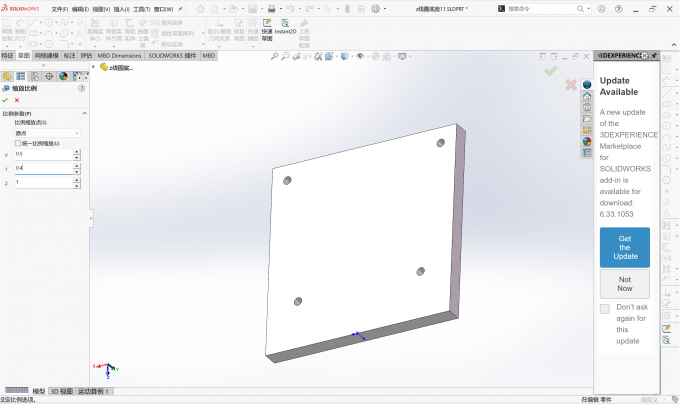This screenshot has height=404, width=680.
Task: Pin the 3DEXPERIENCE task pane
Action: pyautogui.click(x=654, y=55)
